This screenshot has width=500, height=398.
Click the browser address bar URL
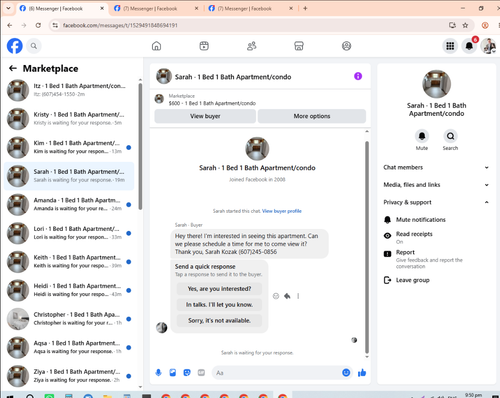[120, 25]
